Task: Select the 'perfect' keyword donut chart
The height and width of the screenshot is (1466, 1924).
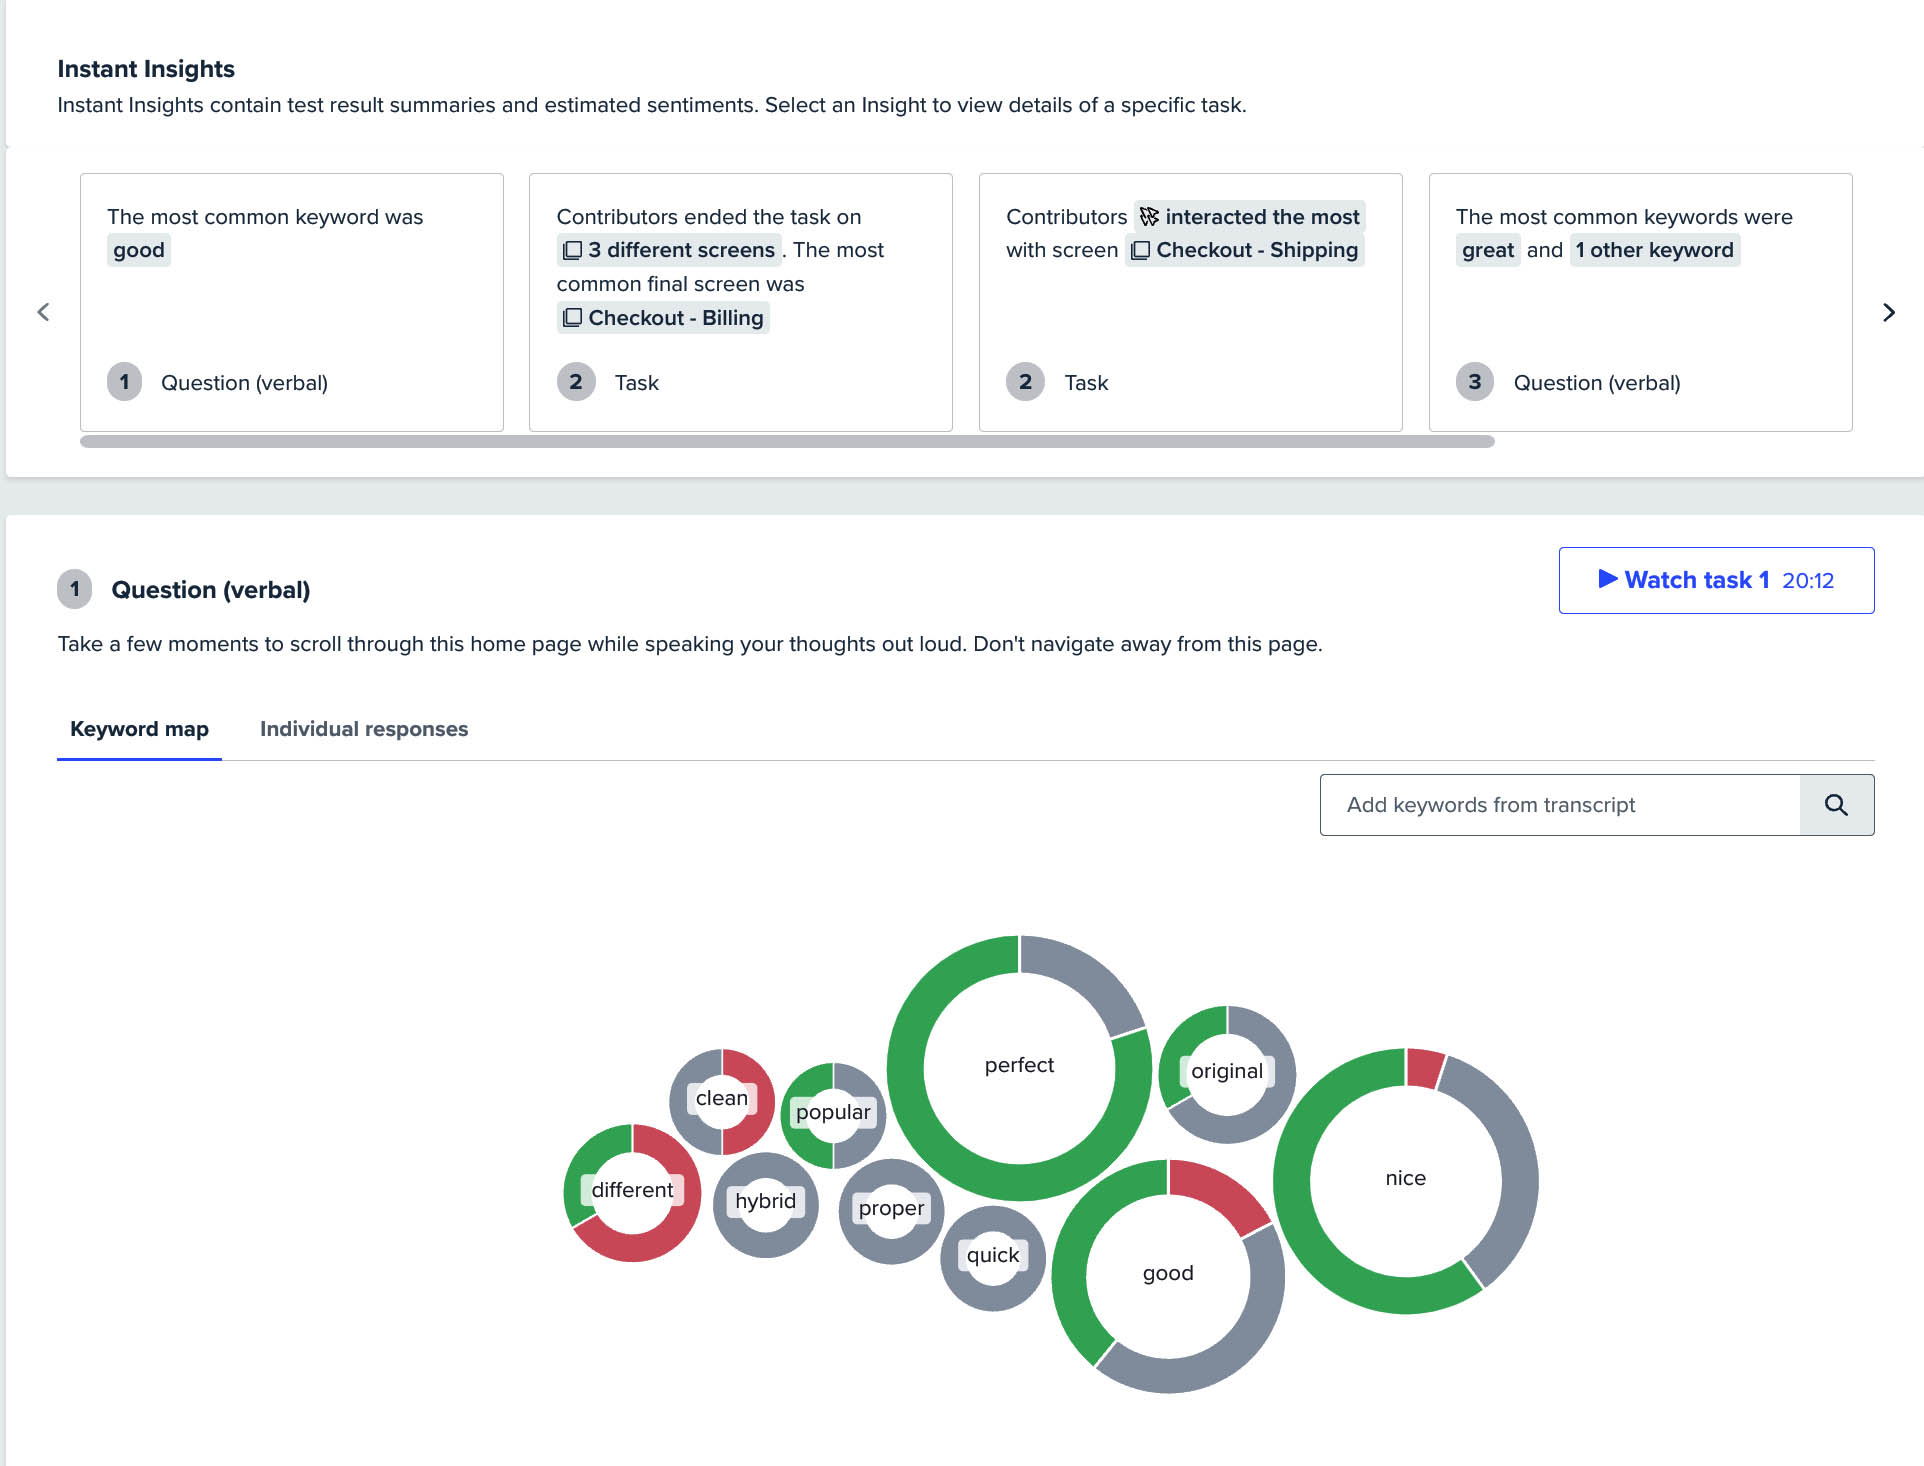Action: (1019, 1066)
